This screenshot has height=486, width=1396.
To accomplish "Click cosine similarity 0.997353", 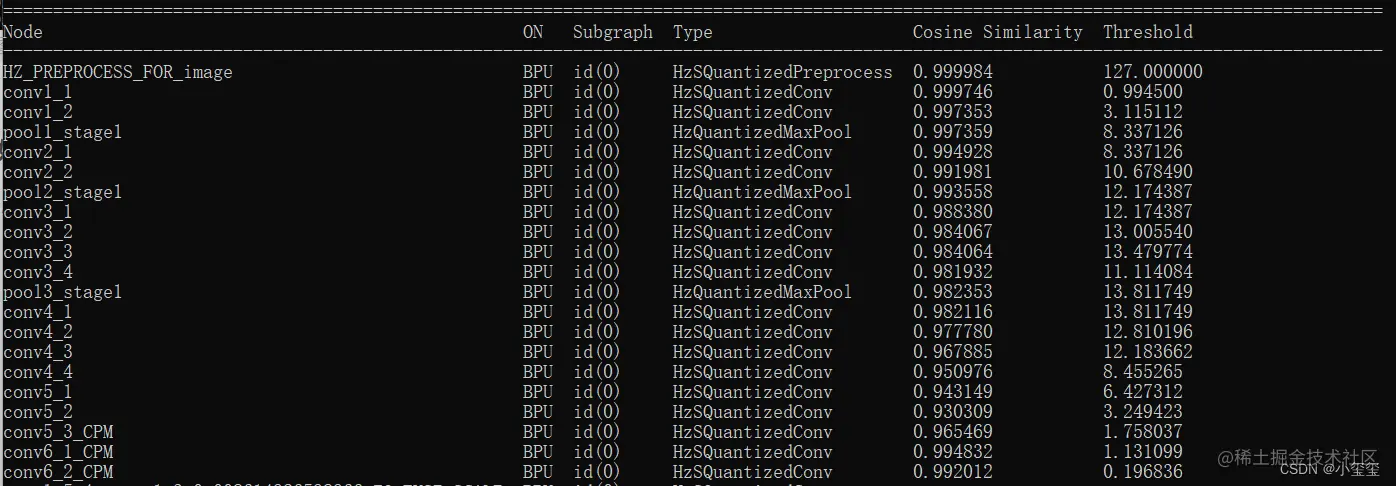I will pos(953,112).
